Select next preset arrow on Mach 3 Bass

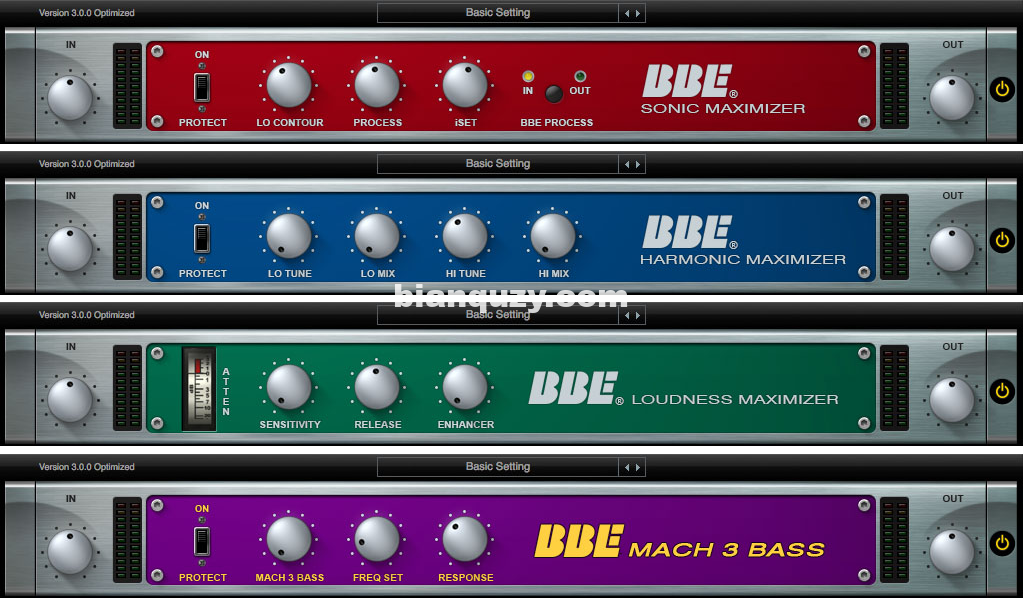pyautogui.click(x=637, y=467)
